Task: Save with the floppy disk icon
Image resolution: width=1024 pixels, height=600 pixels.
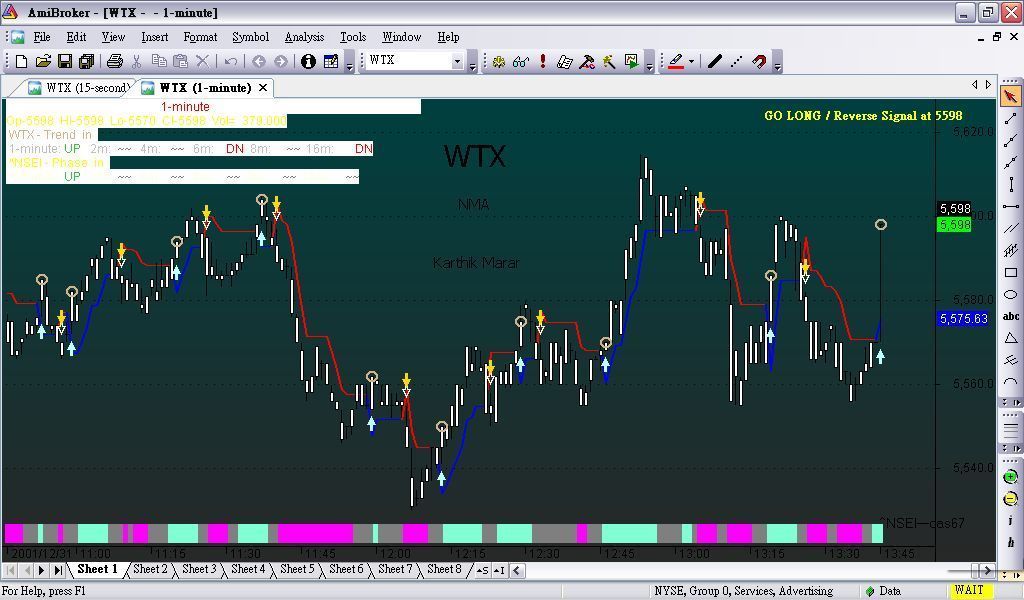Action: click(65, 61)
